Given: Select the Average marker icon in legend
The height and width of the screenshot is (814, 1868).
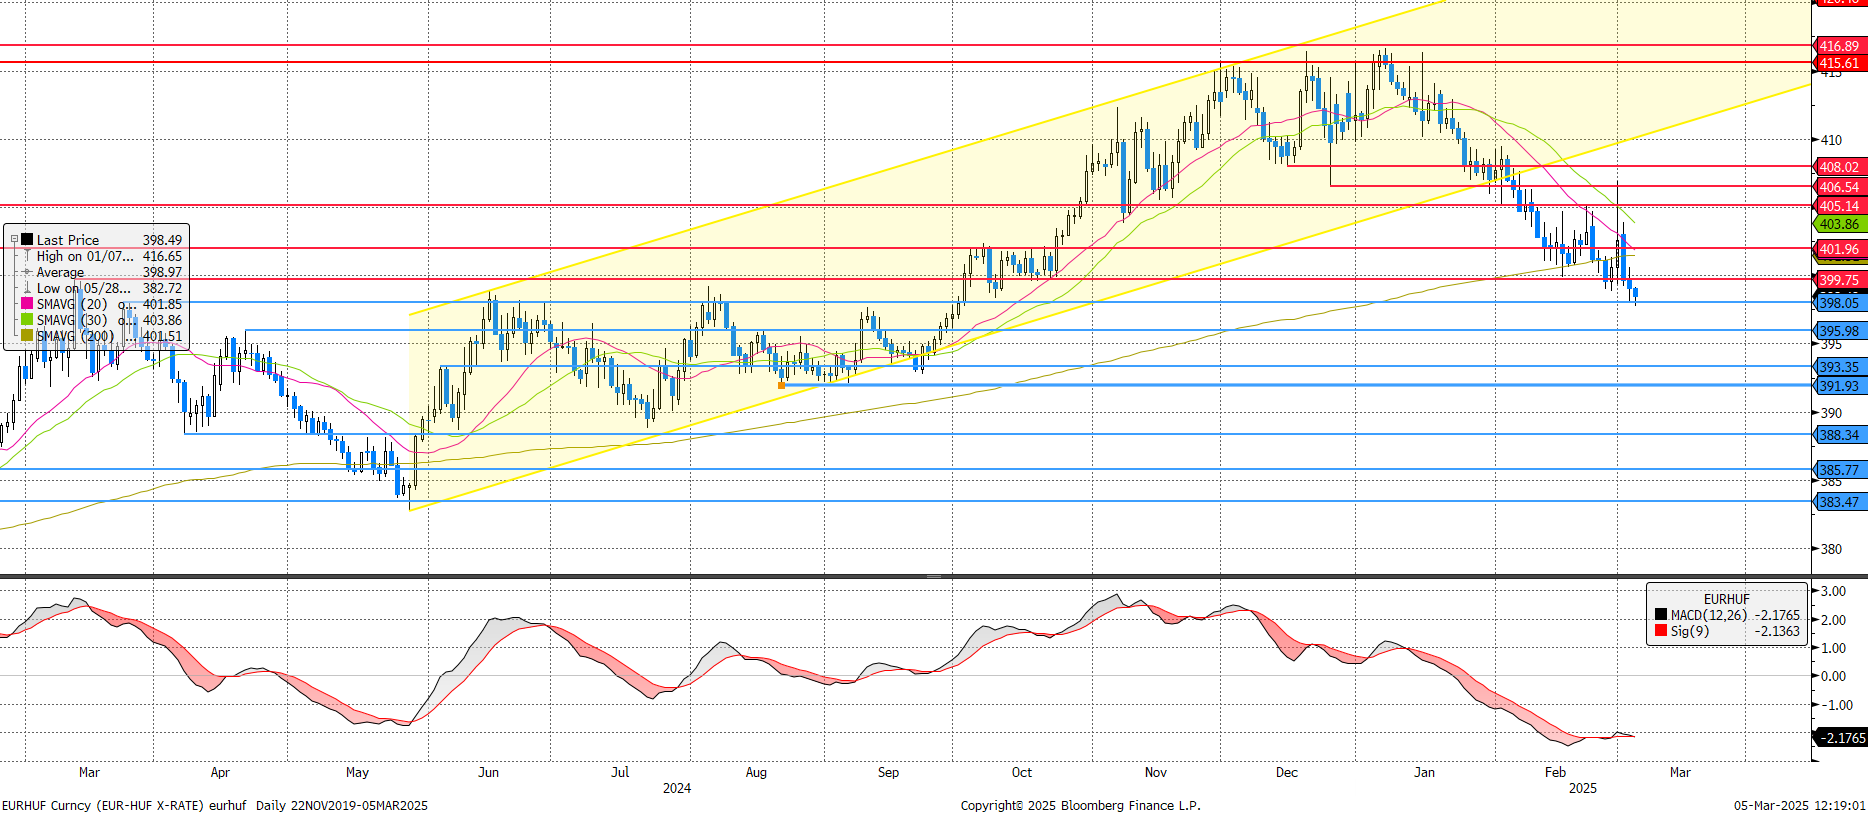Looking at the screenshot, I should [x=27, y=272].
